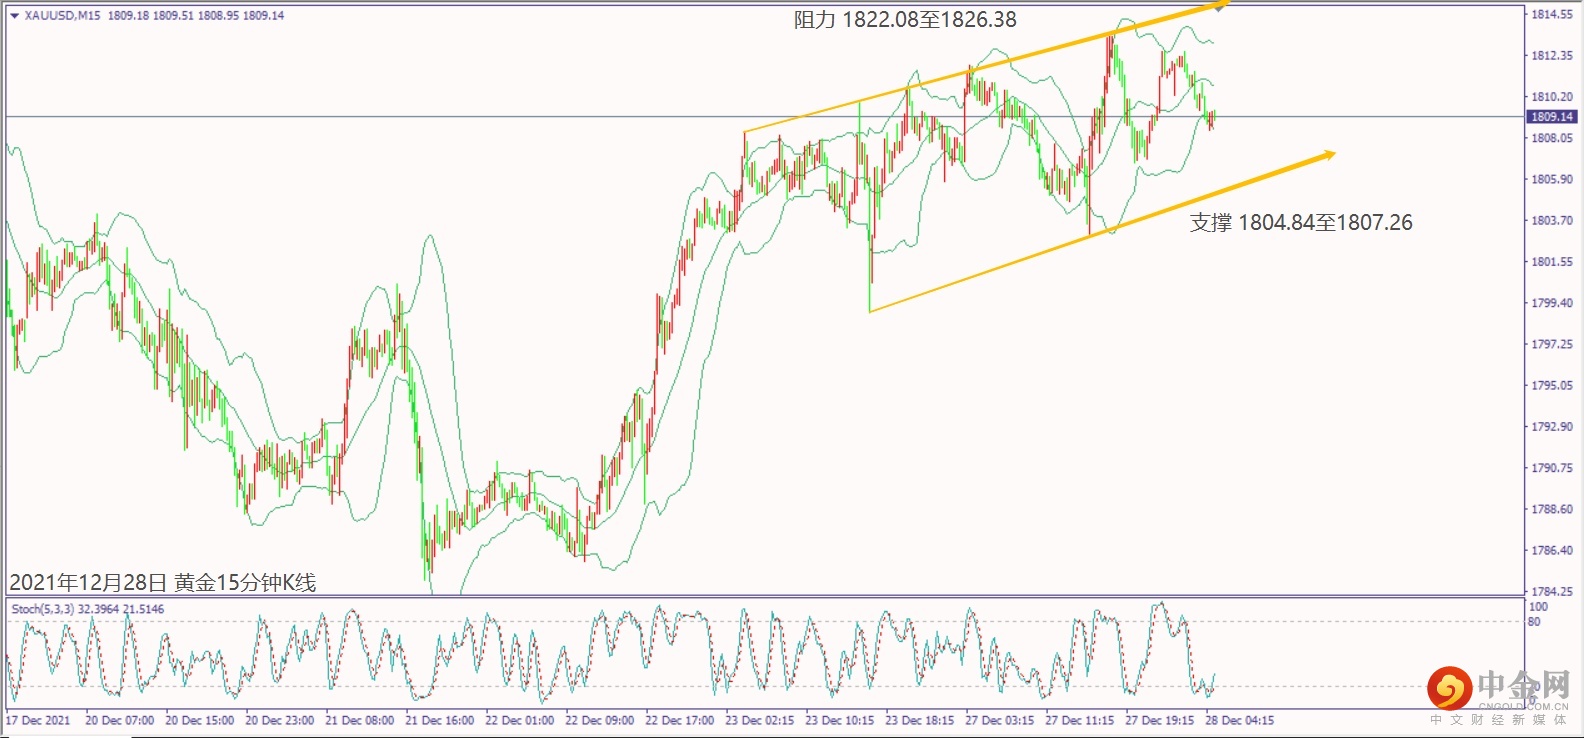Click the Stochastic 100 level label
This screenshot has width=1584, height=738.
(x=1538, y=607)
